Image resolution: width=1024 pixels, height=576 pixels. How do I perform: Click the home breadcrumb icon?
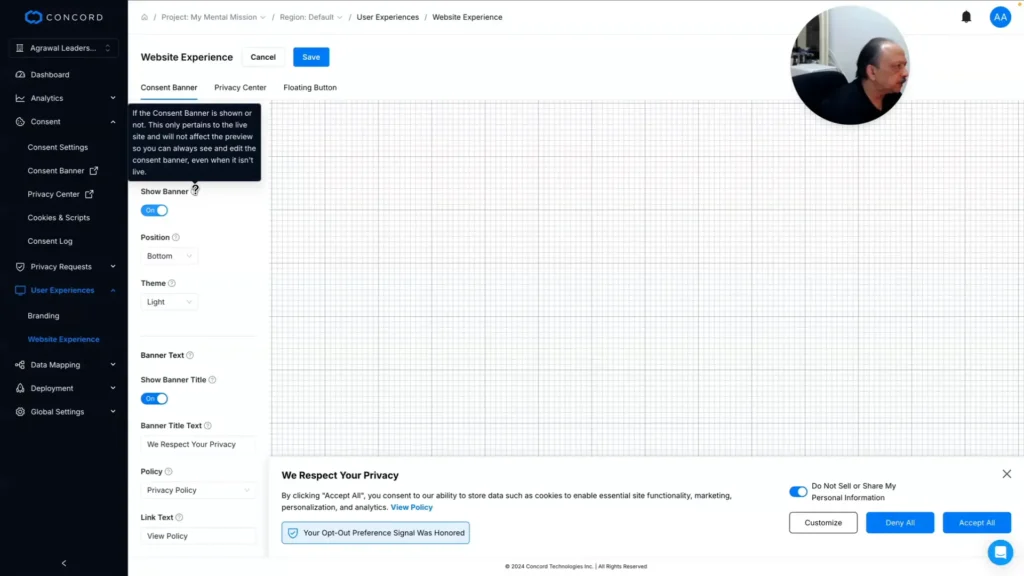[144, 17]
